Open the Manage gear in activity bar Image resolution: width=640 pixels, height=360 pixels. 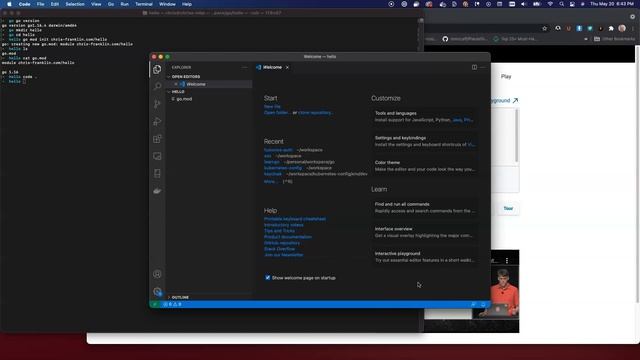(157, 291)
